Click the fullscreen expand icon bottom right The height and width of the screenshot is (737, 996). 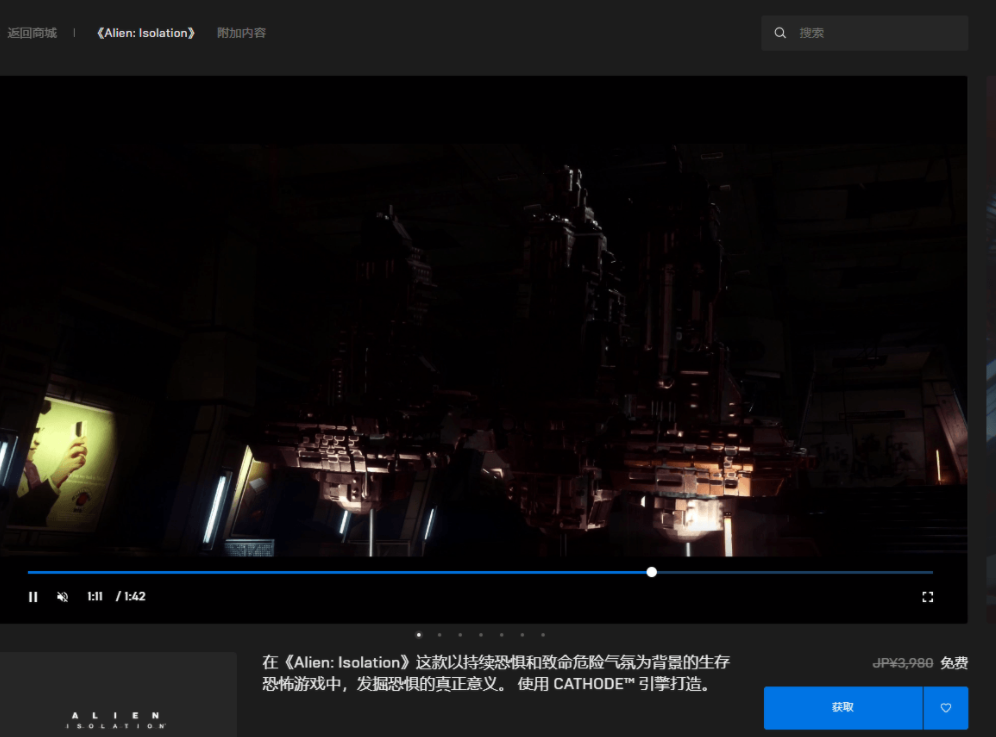[x=927, y=596]
